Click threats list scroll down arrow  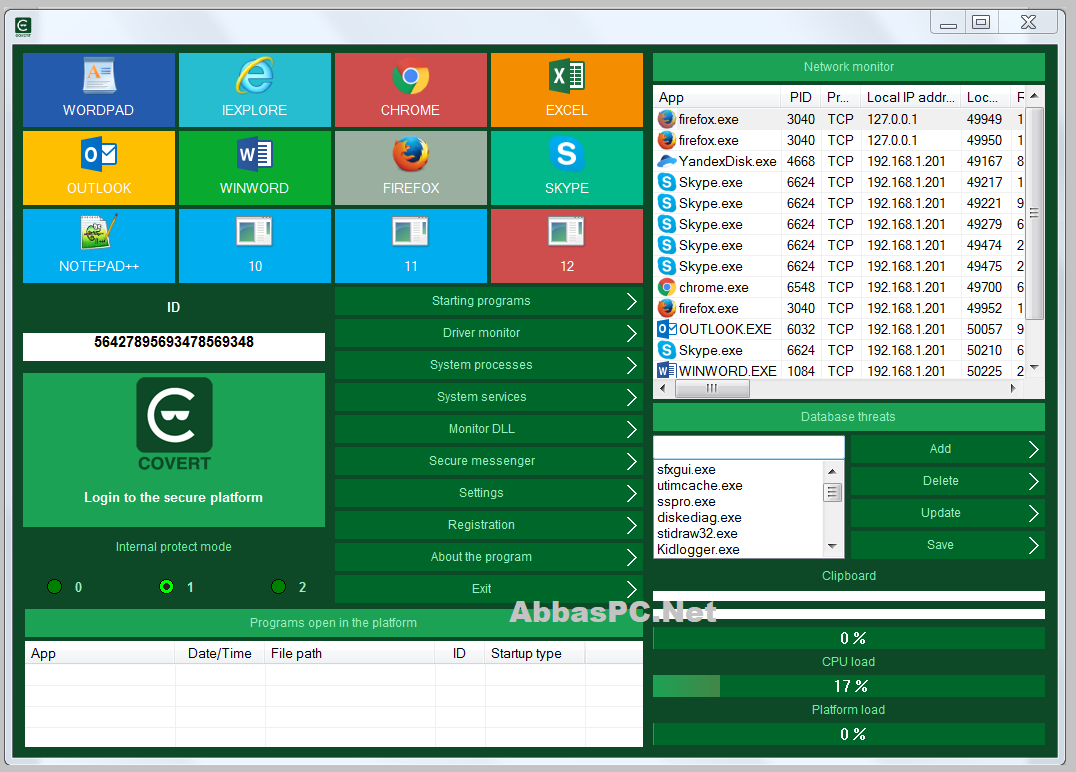click(832, 547)
